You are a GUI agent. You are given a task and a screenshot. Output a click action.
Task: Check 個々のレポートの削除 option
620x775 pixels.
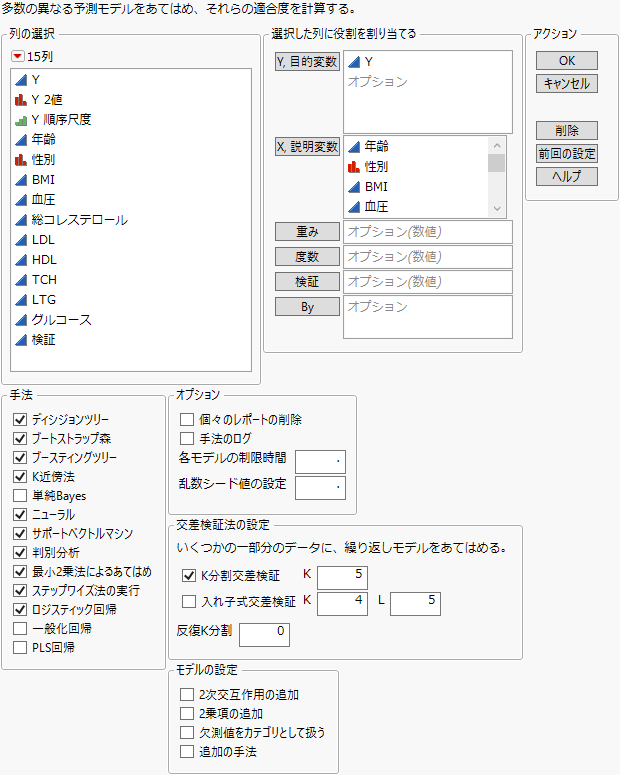pos(187,420)
